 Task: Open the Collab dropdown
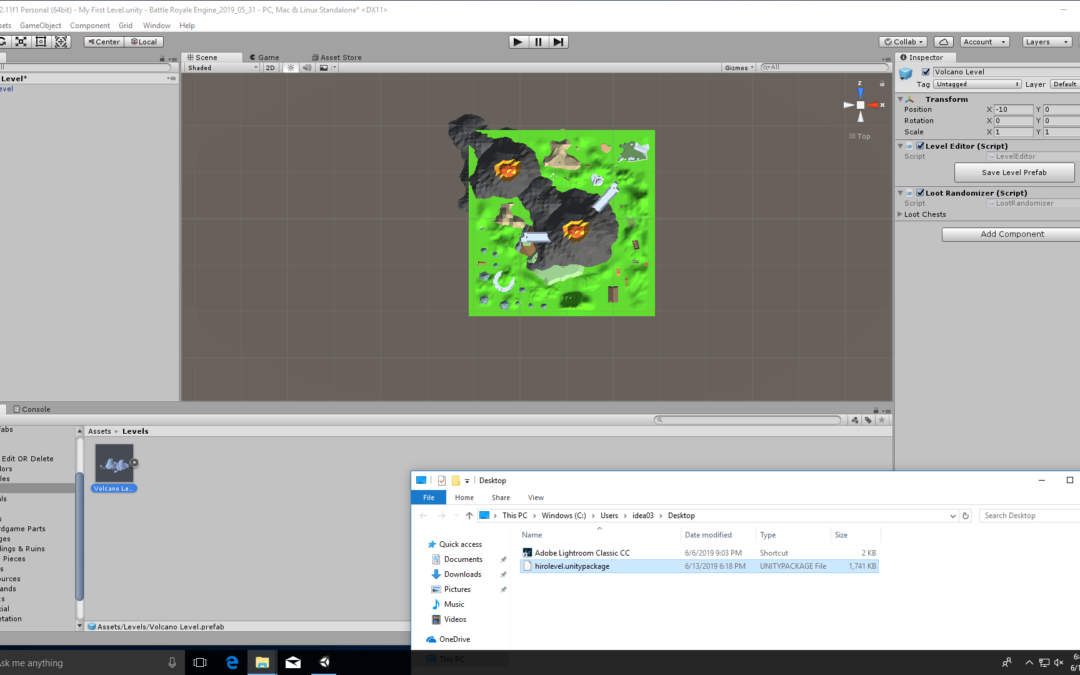pos(904,42)
